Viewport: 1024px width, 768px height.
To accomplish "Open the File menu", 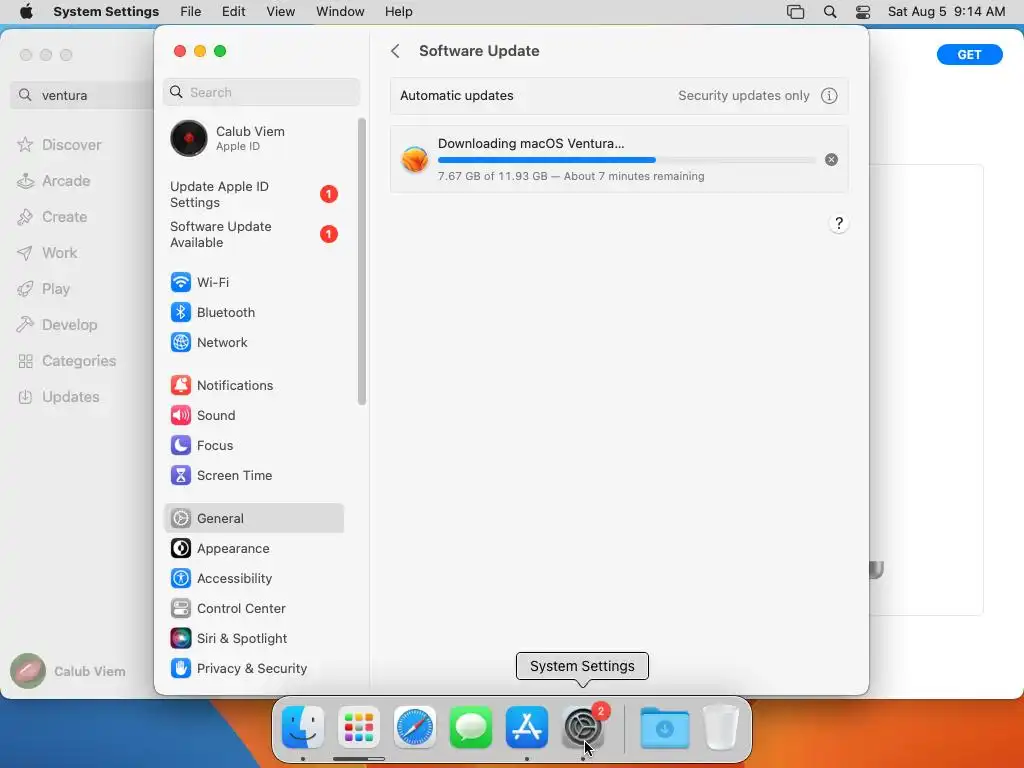I will tap(191, 12).
